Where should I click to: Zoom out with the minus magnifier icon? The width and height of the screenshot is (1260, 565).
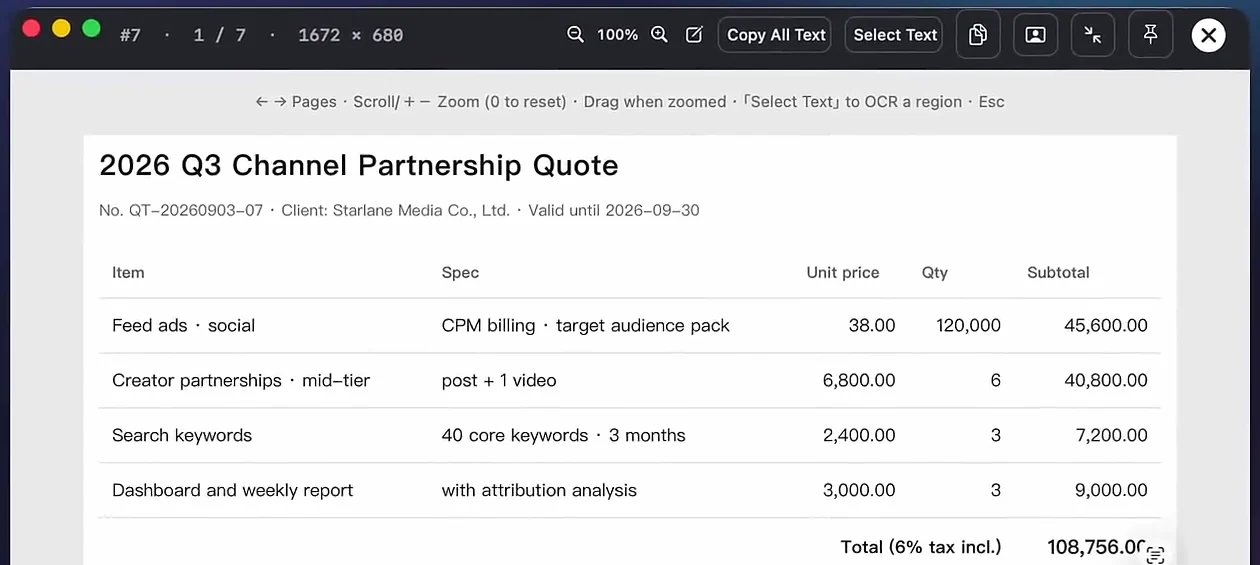pyautogui.click(x=575, y=35)
